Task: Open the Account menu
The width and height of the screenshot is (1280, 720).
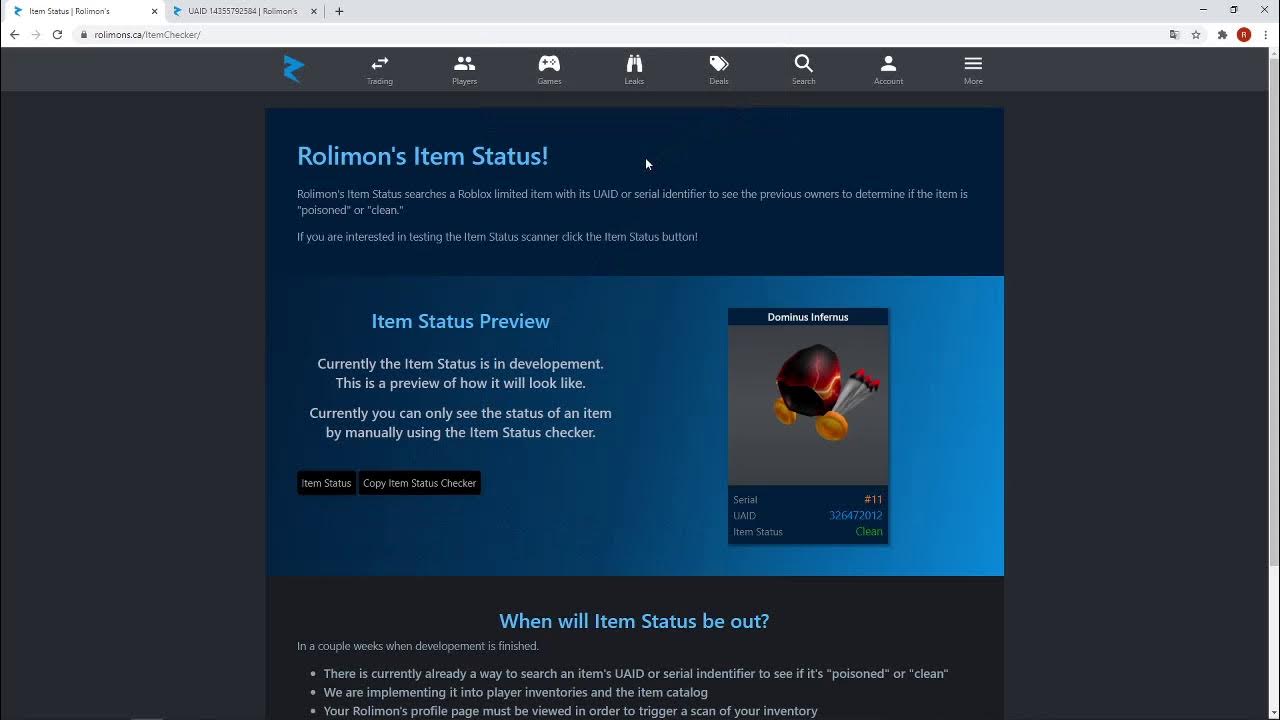Action: (x=888, y=70)
